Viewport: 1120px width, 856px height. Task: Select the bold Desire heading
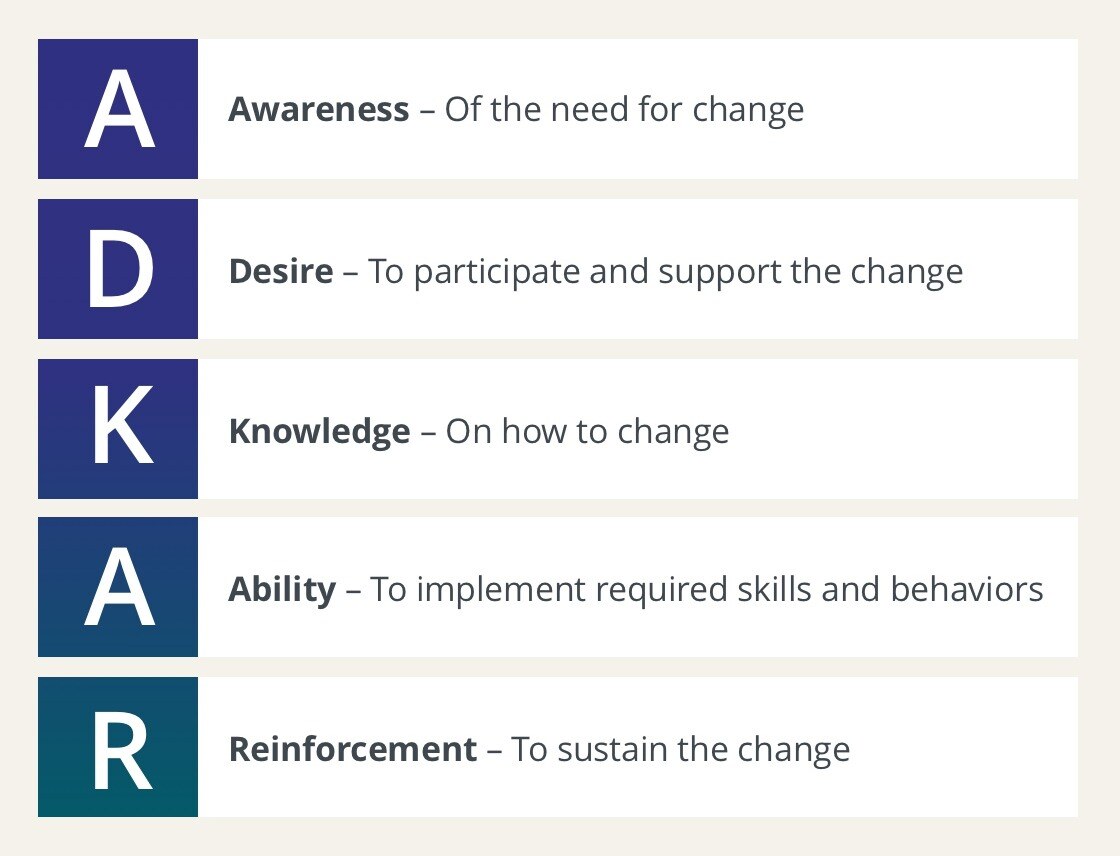click(281, 271)
